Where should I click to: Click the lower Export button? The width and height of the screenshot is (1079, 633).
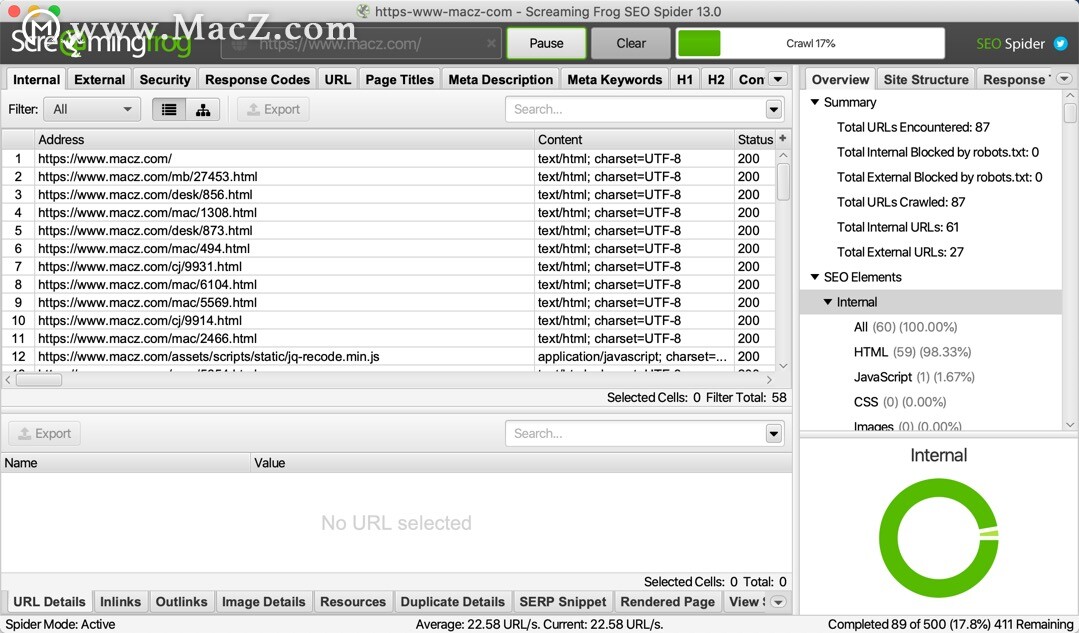(45, 433)
